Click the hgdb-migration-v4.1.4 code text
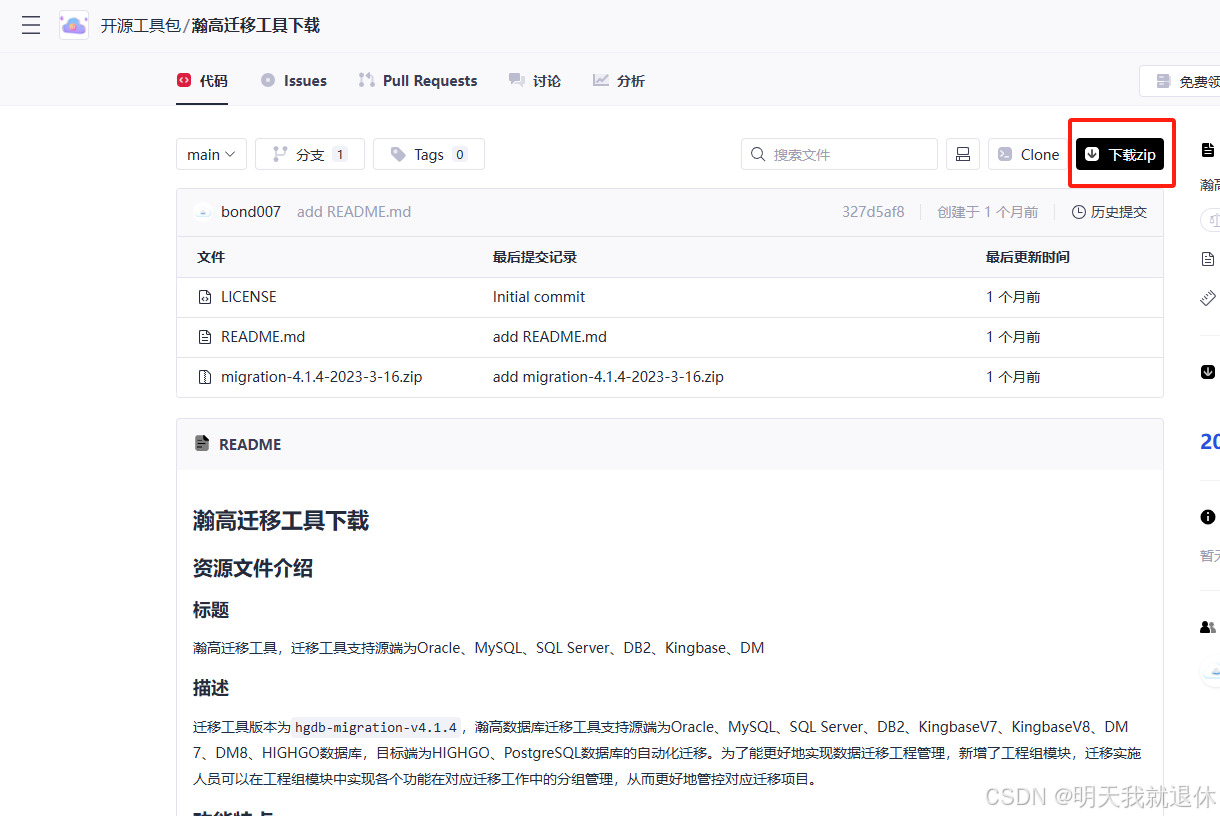Viewport: 1220px width, 816px height. coord(376,727)
